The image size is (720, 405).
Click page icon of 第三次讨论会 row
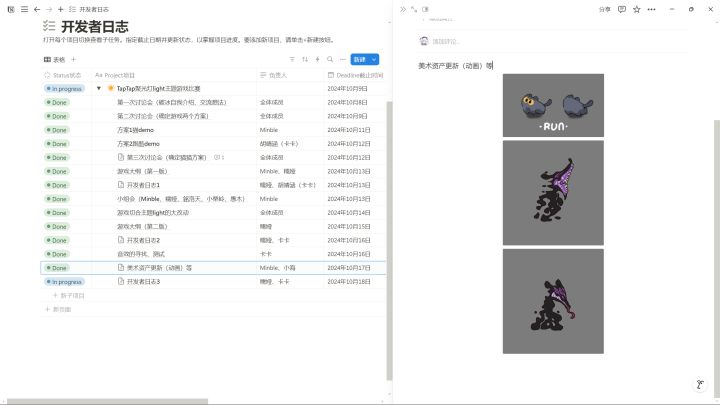(121, 157)
